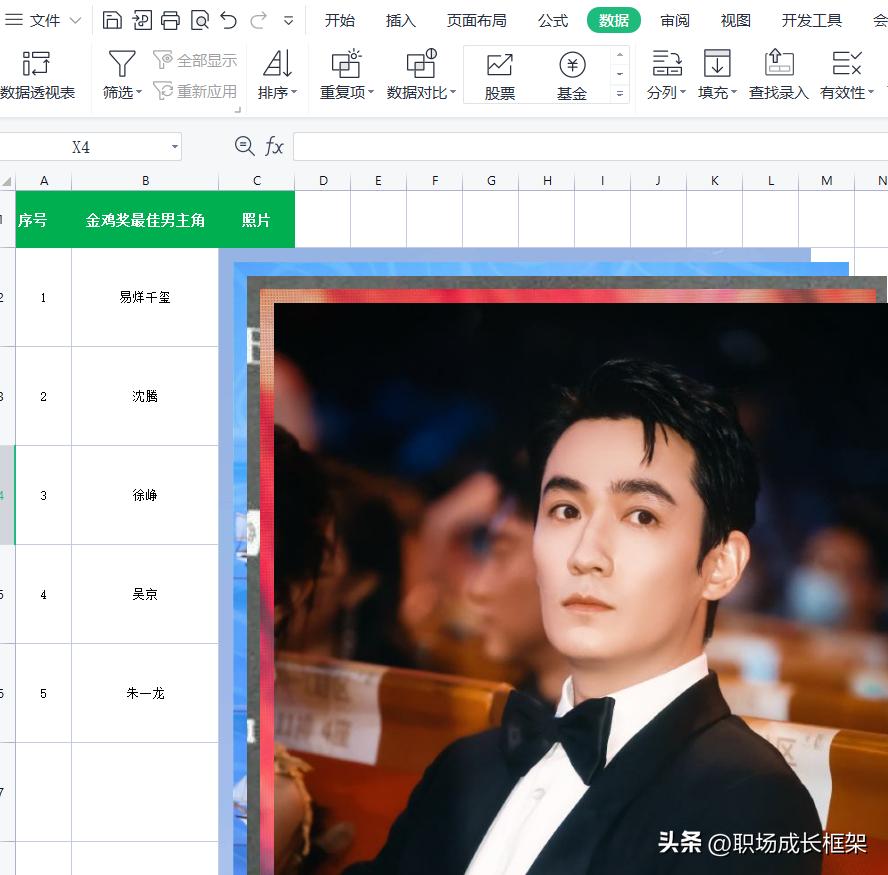The height and width of the screenshot is (875, 888).
Task: Open the 数据透视表 (PivotTable) tool
Action: point(35,75)
